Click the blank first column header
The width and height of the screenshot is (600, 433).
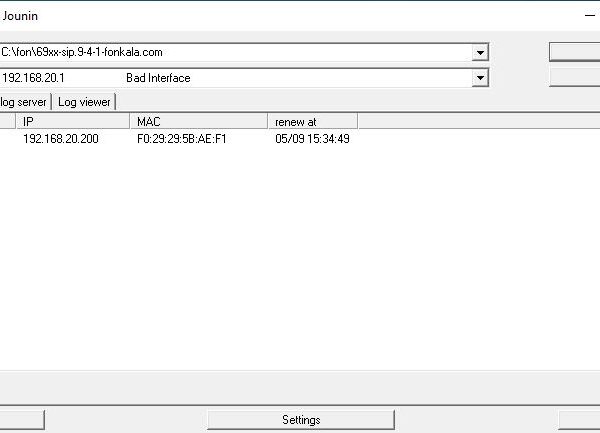(x=7, y=121)
